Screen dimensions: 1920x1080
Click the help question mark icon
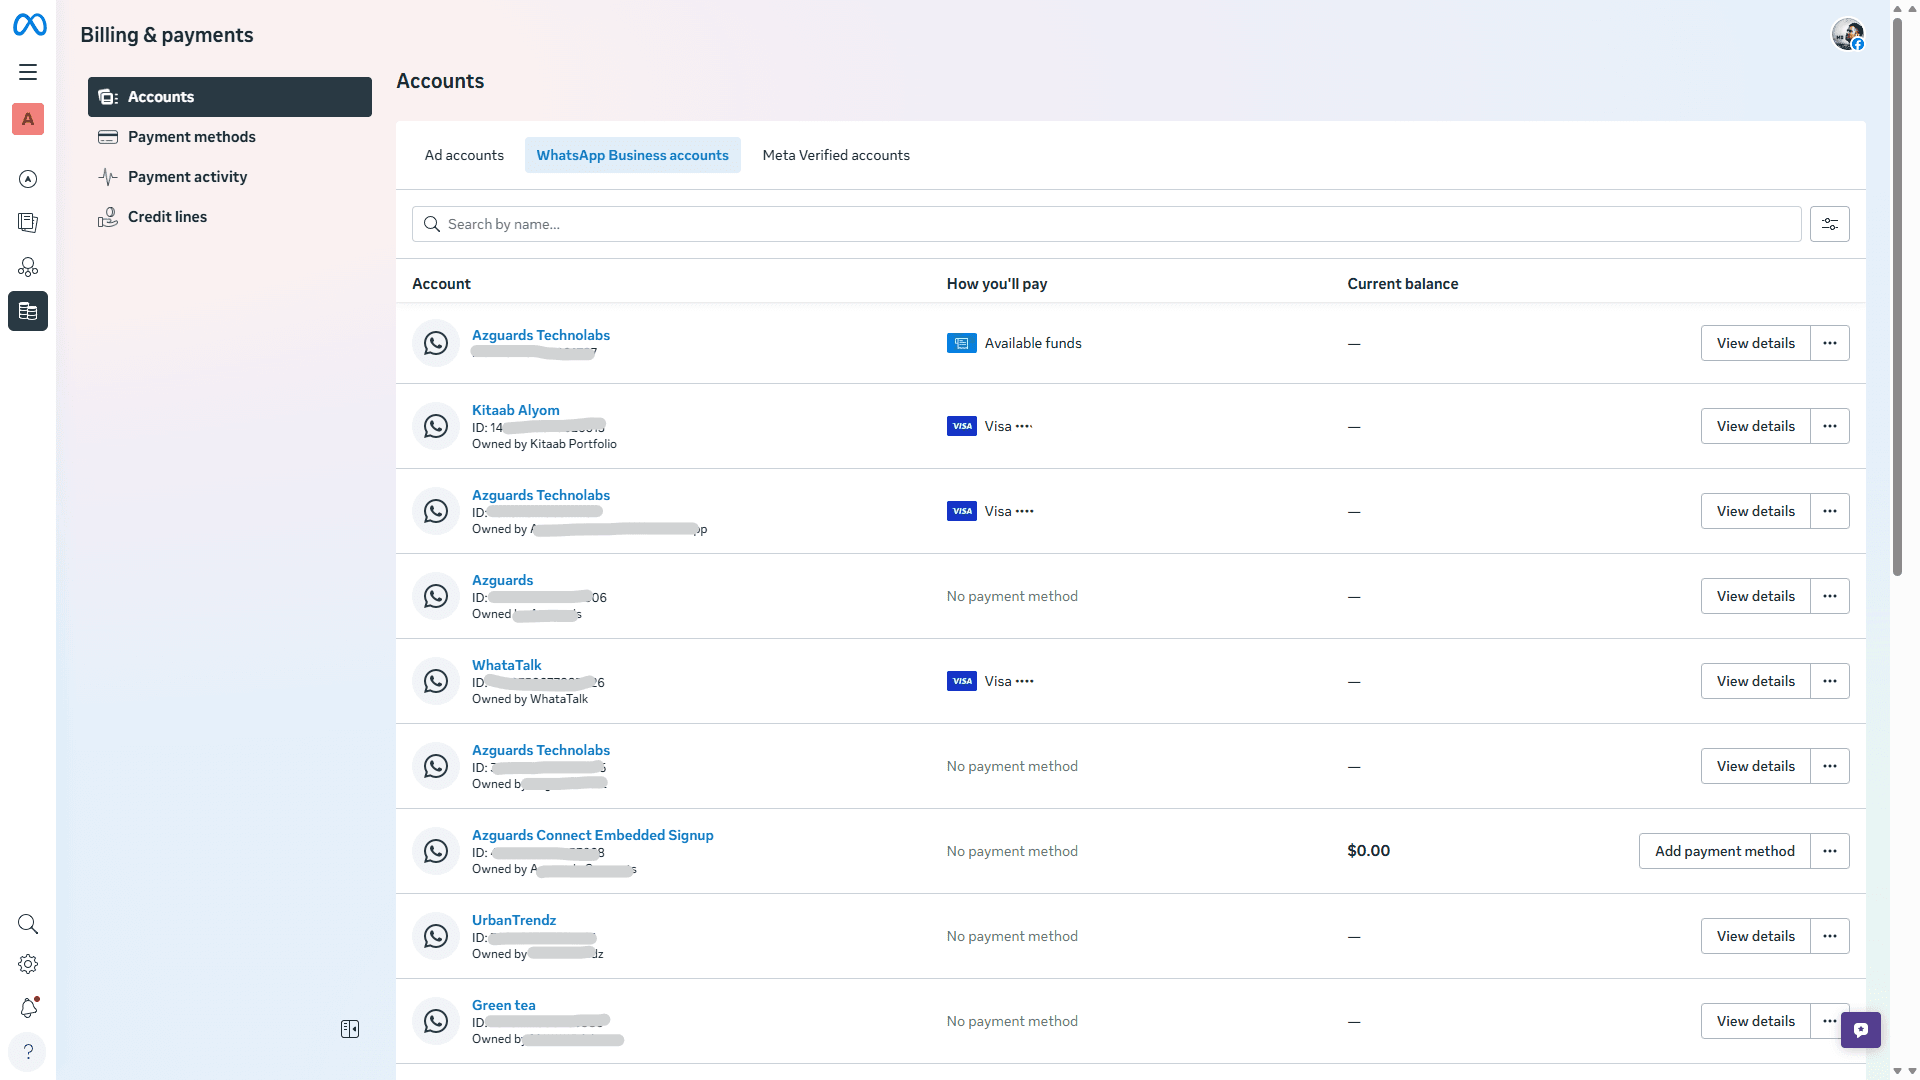point(28,1052)
